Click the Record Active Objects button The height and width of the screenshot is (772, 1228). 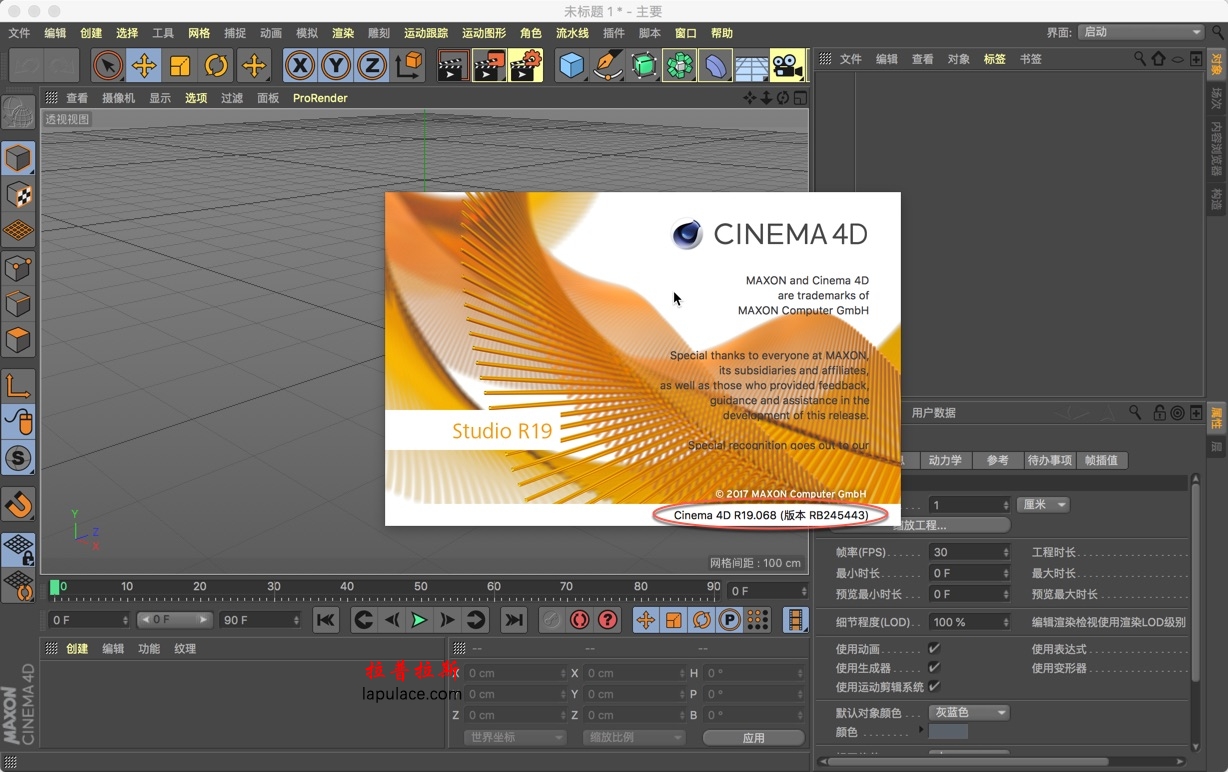pos(552,620)
